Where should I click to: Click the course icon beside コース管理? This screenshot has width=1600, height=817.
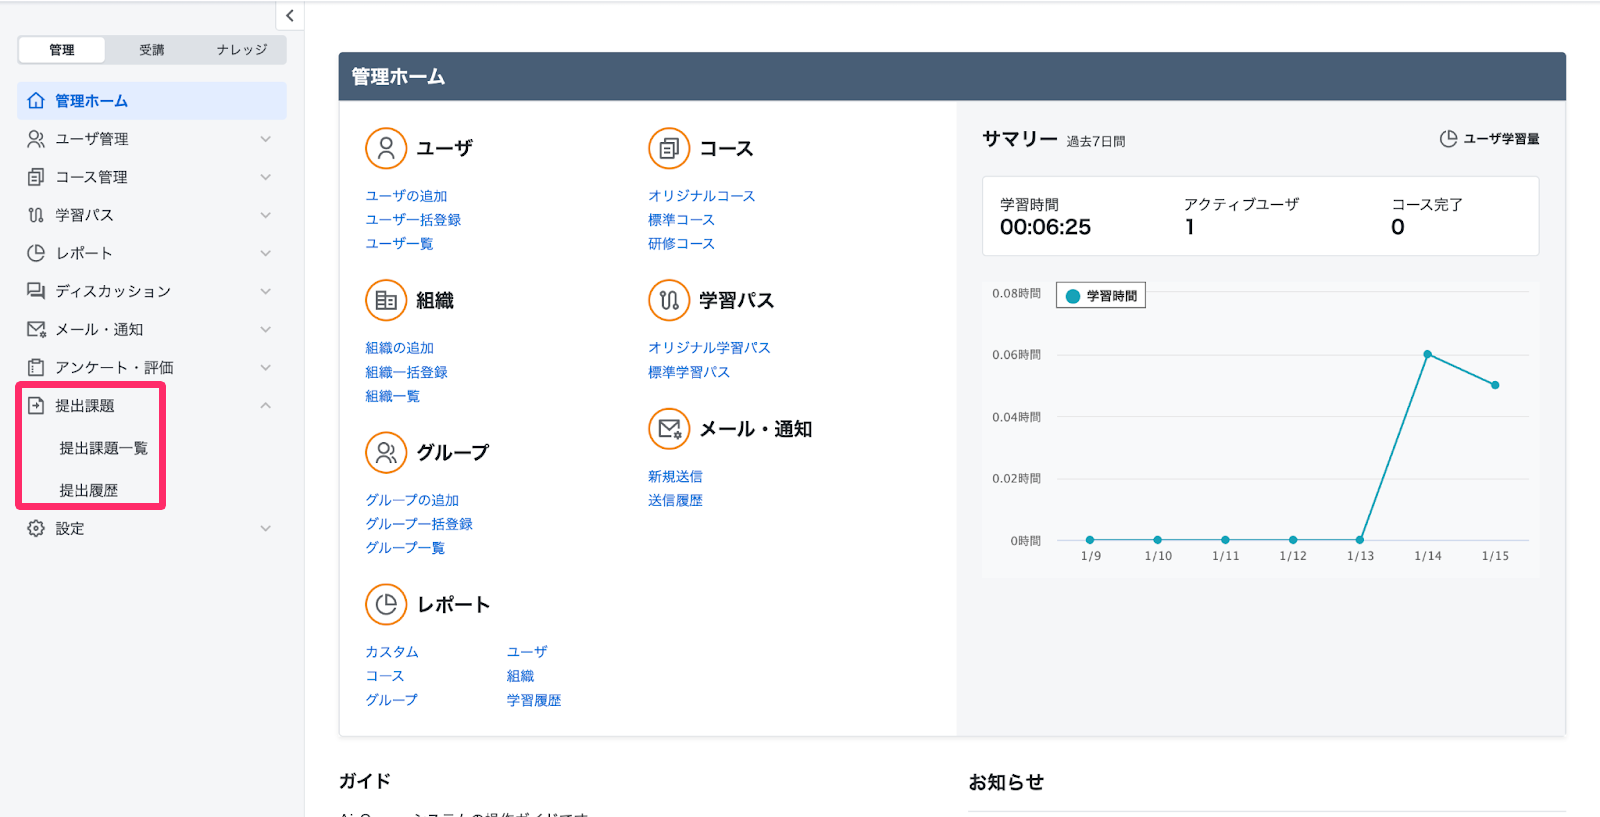tap(36, 177)
